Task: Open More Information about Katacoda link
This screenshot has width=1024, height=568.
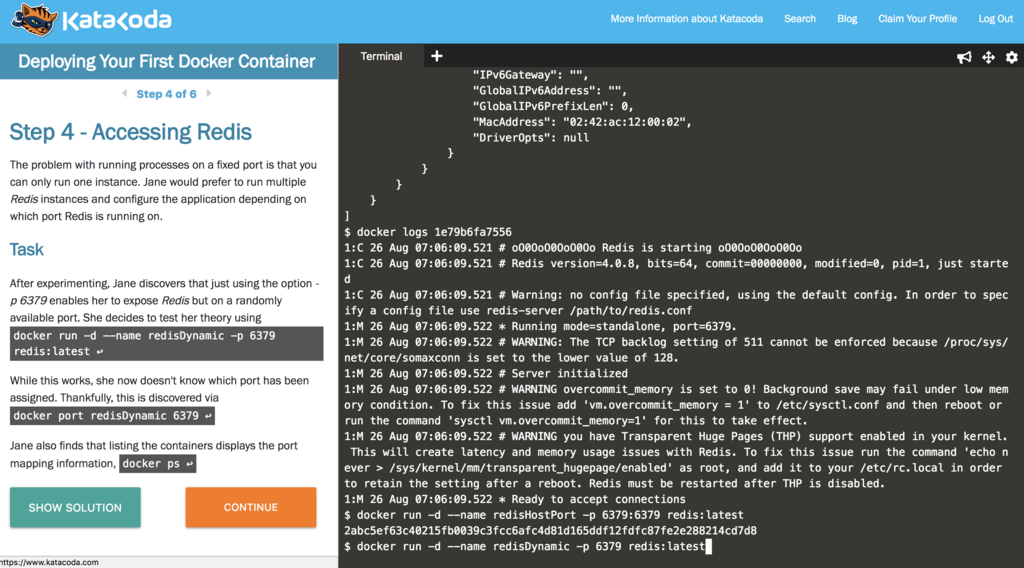Action: point(686,19)
